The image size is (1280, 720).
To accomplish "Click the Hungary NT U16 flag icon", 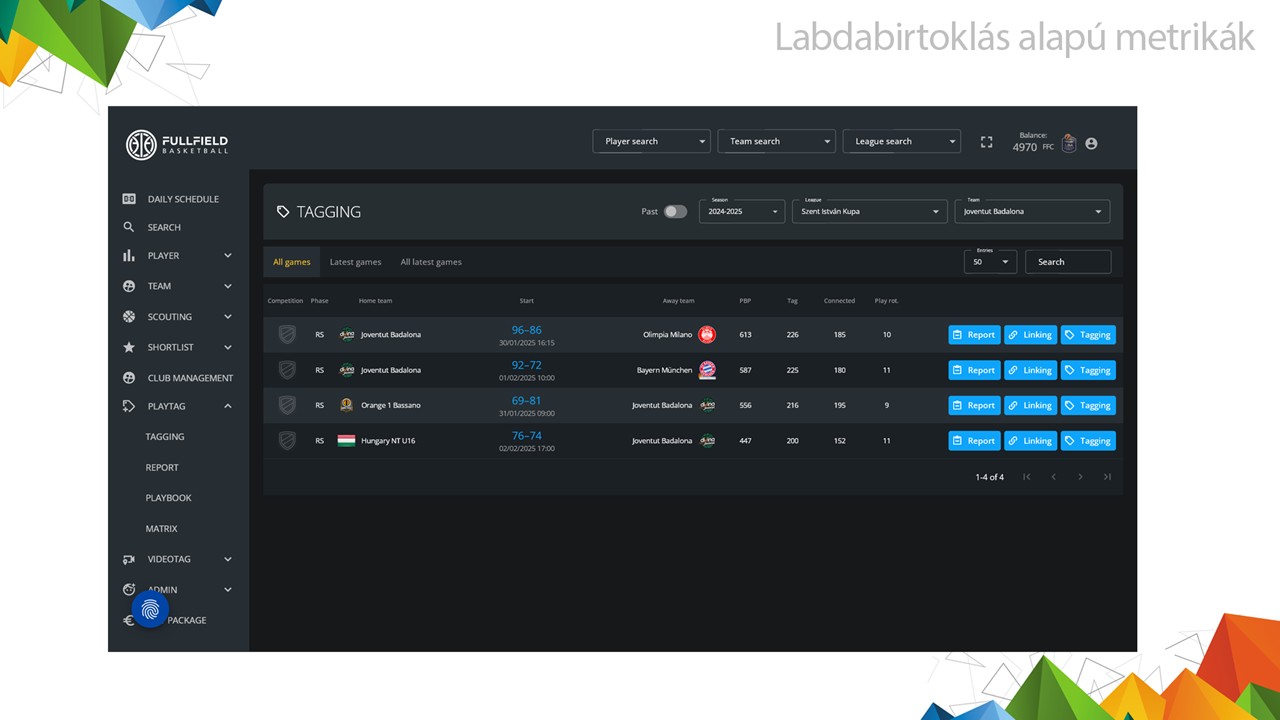I will pyautogui.click(x=346, y=440).
